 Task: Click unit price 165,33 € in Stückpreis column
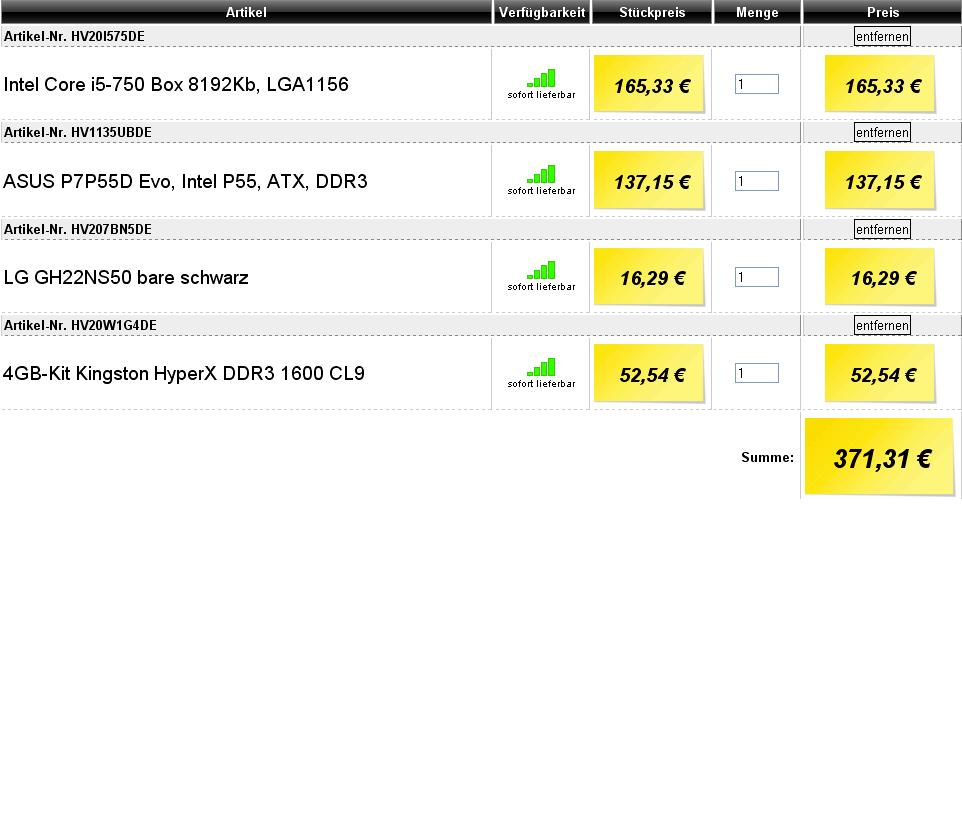(x=649, y=84)
